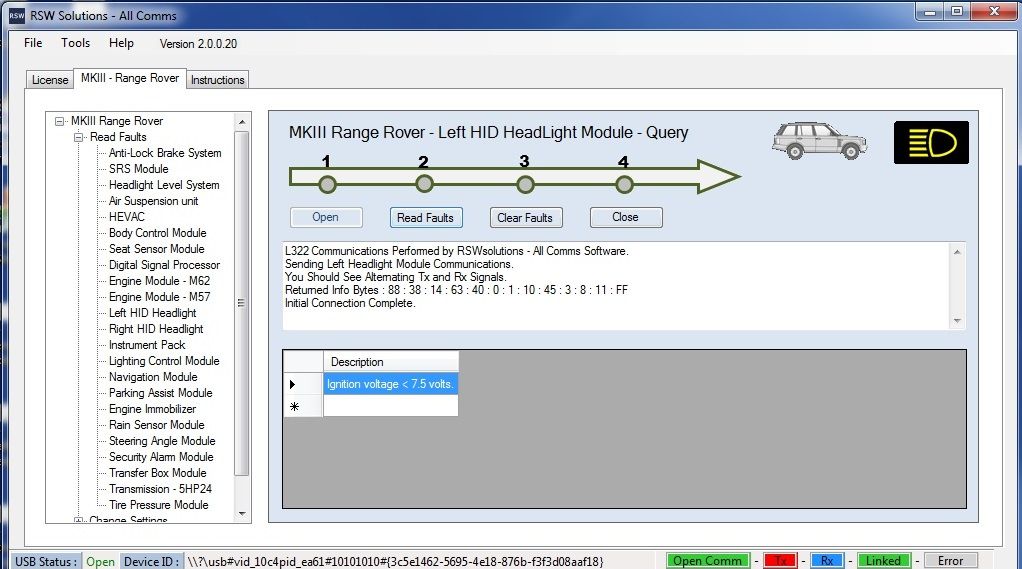Select Digital Signal Processor in tree

[164, 265]
